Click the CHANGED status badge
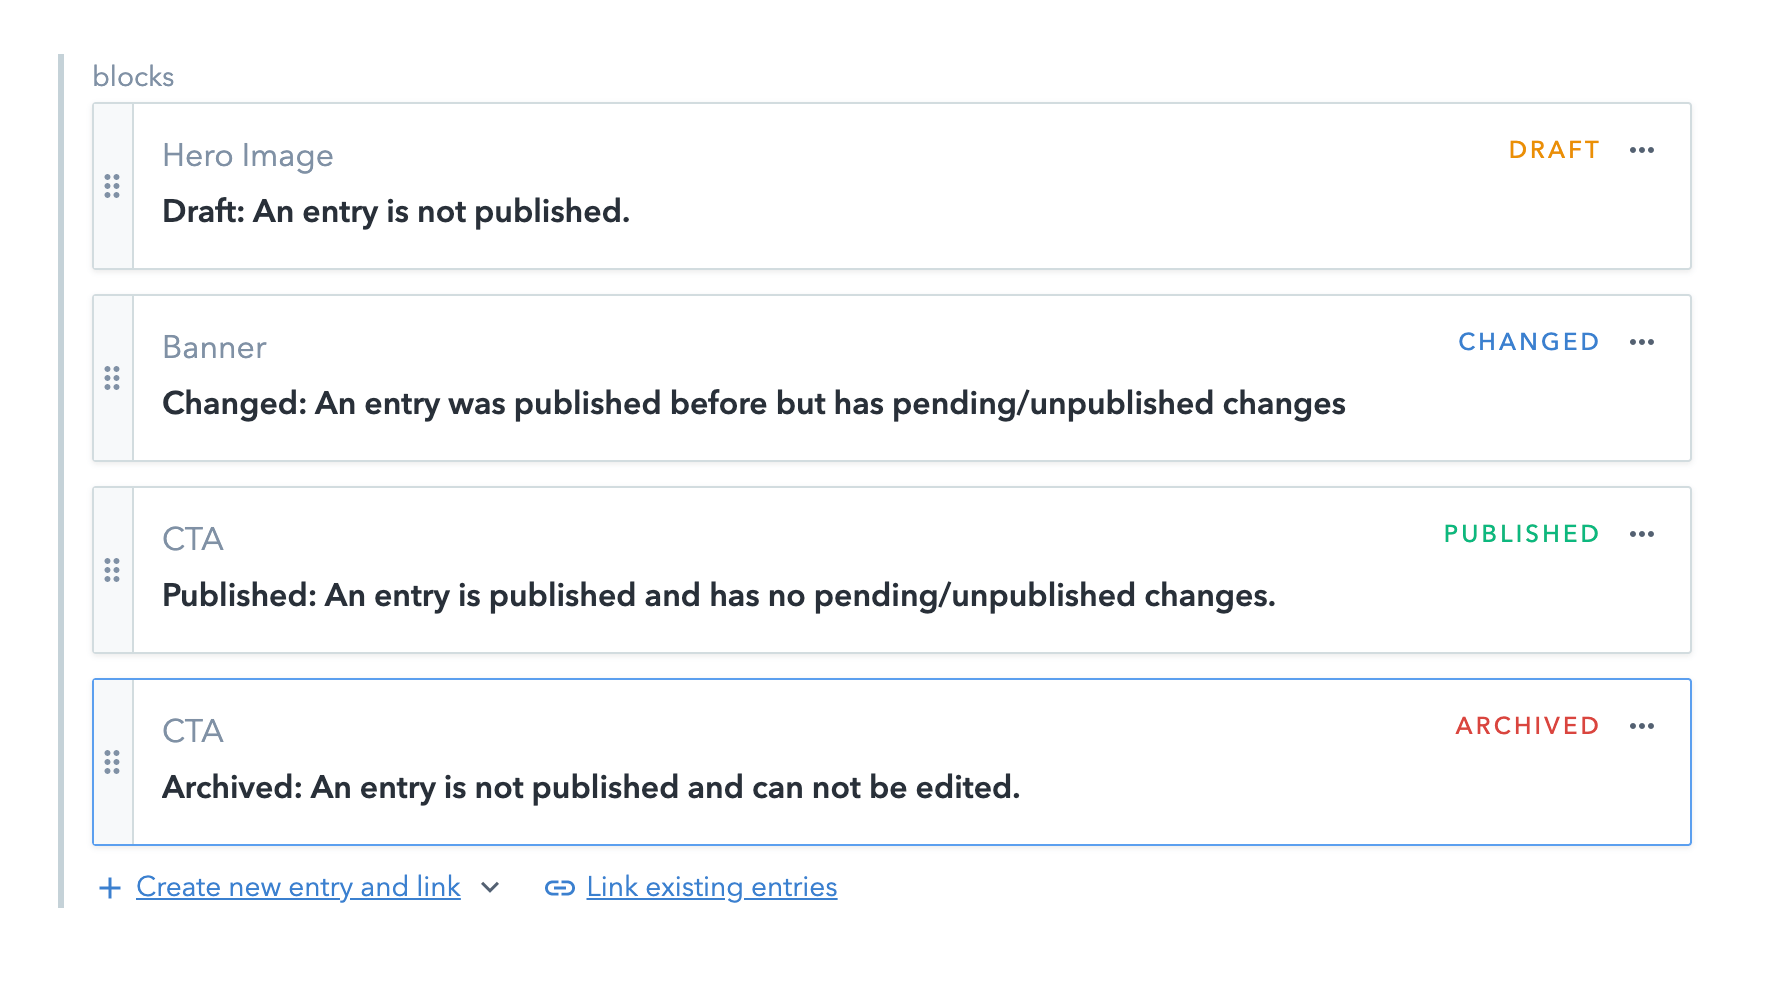The image size is (1792, 984). [1528, 342]
